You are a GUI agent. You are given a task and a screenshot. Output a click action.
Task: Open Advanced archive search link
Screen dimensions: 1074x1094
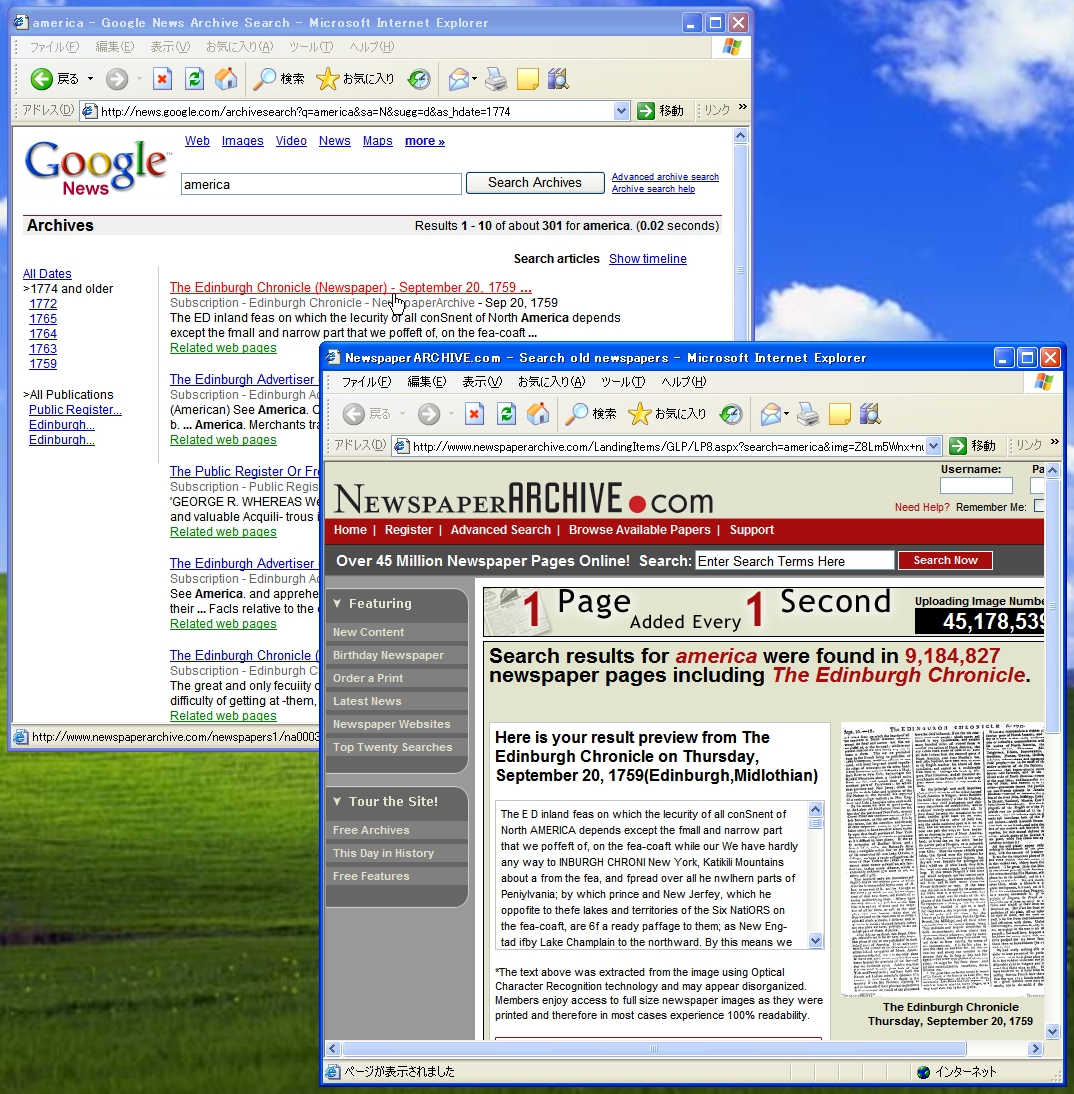[665, 177]
